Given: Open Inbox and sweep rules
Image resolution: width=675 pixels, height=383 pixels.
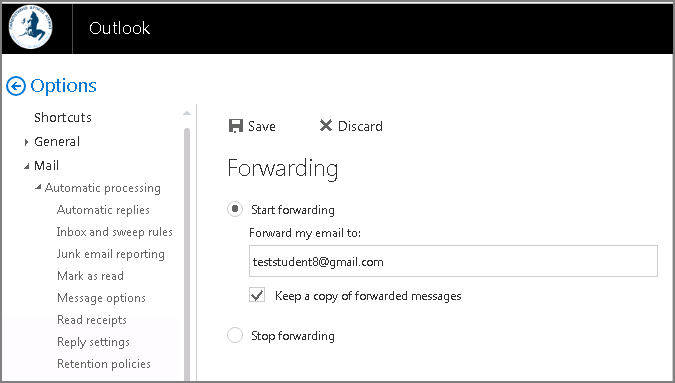Looking at the screenshot, I should [x=115, y=232].
